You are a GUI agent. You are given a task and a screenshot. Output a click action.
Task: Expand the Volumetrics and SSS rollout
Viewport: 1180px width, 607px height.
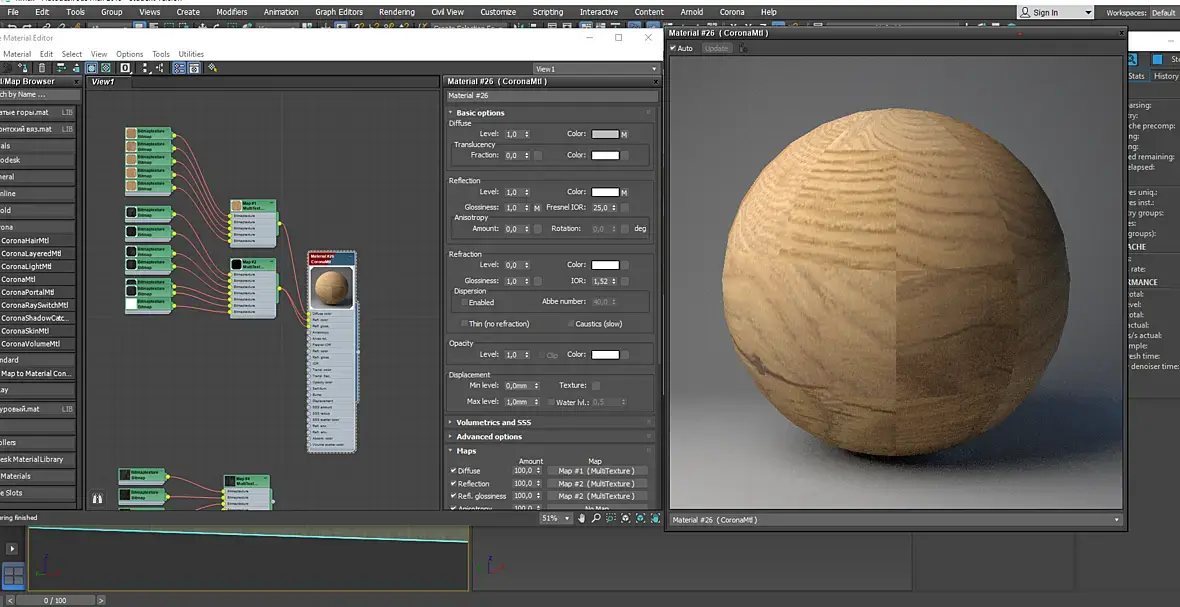pos(493,422)
